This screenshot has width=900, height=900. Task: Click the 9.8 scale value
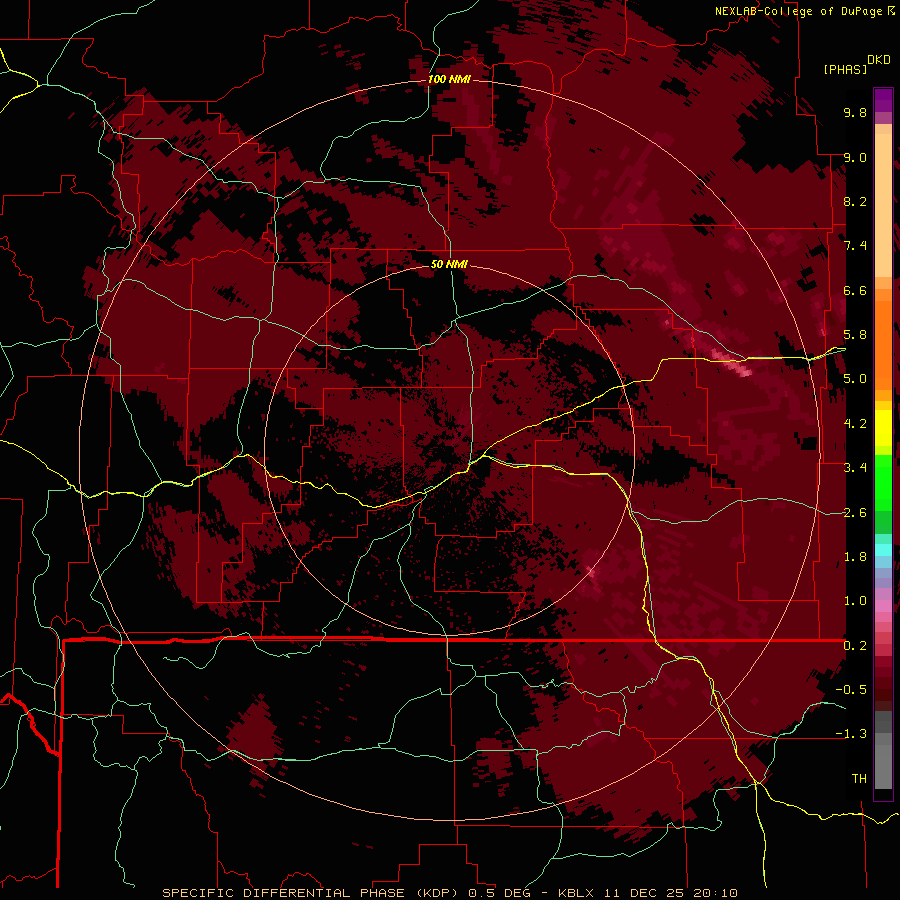click(x=855, y=112)
